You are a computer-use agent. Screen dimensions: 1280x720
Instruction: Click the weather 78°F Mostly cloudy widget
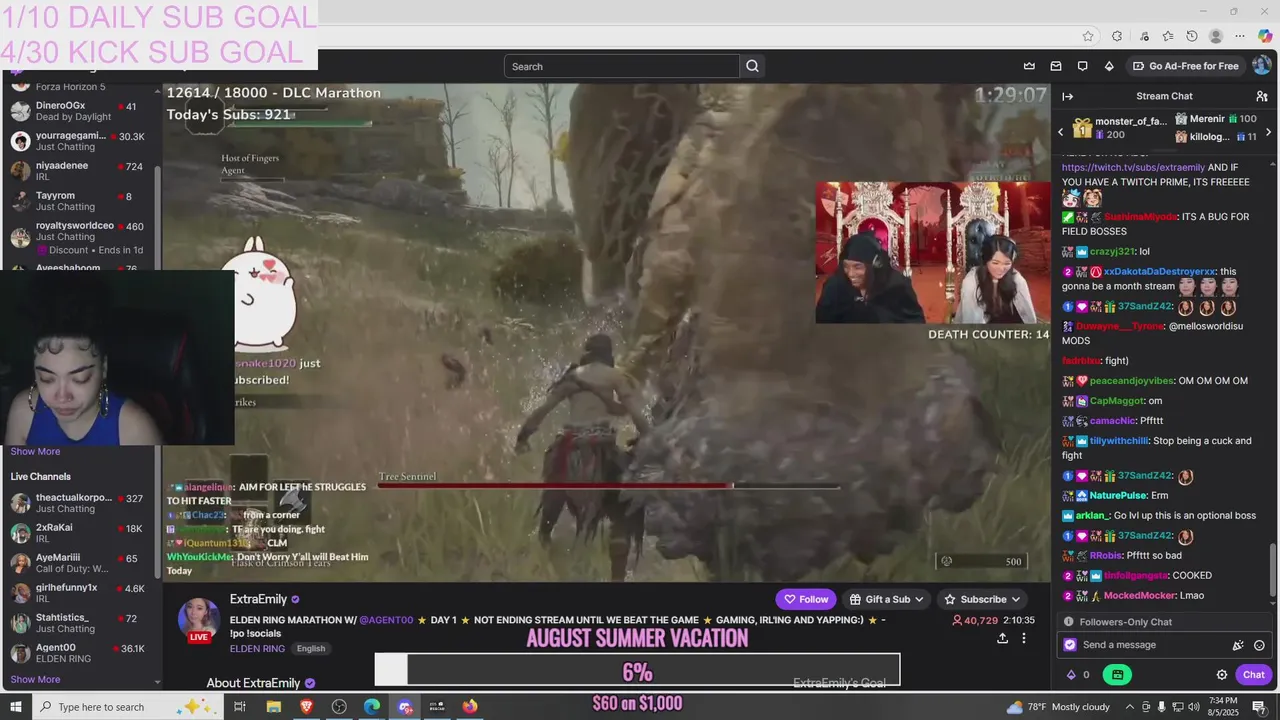point(1057,707)
